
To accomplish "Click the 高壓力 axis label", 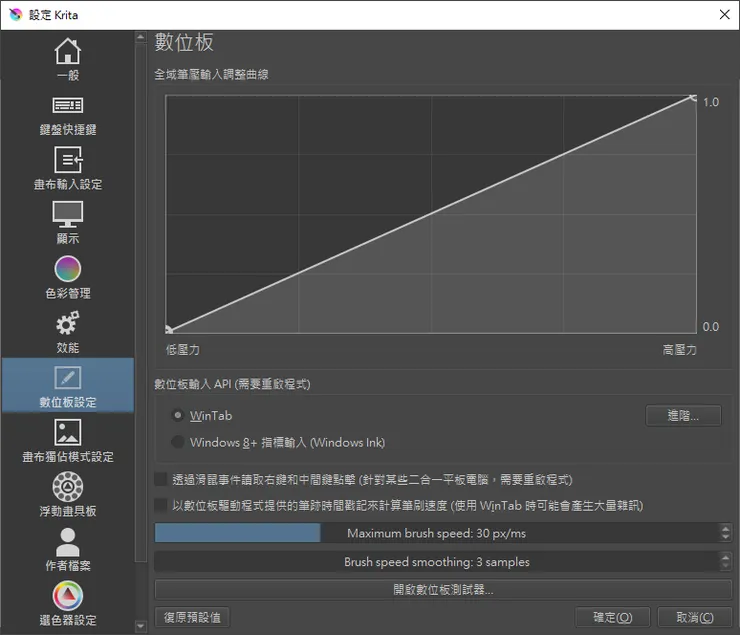I will point(679,350).
